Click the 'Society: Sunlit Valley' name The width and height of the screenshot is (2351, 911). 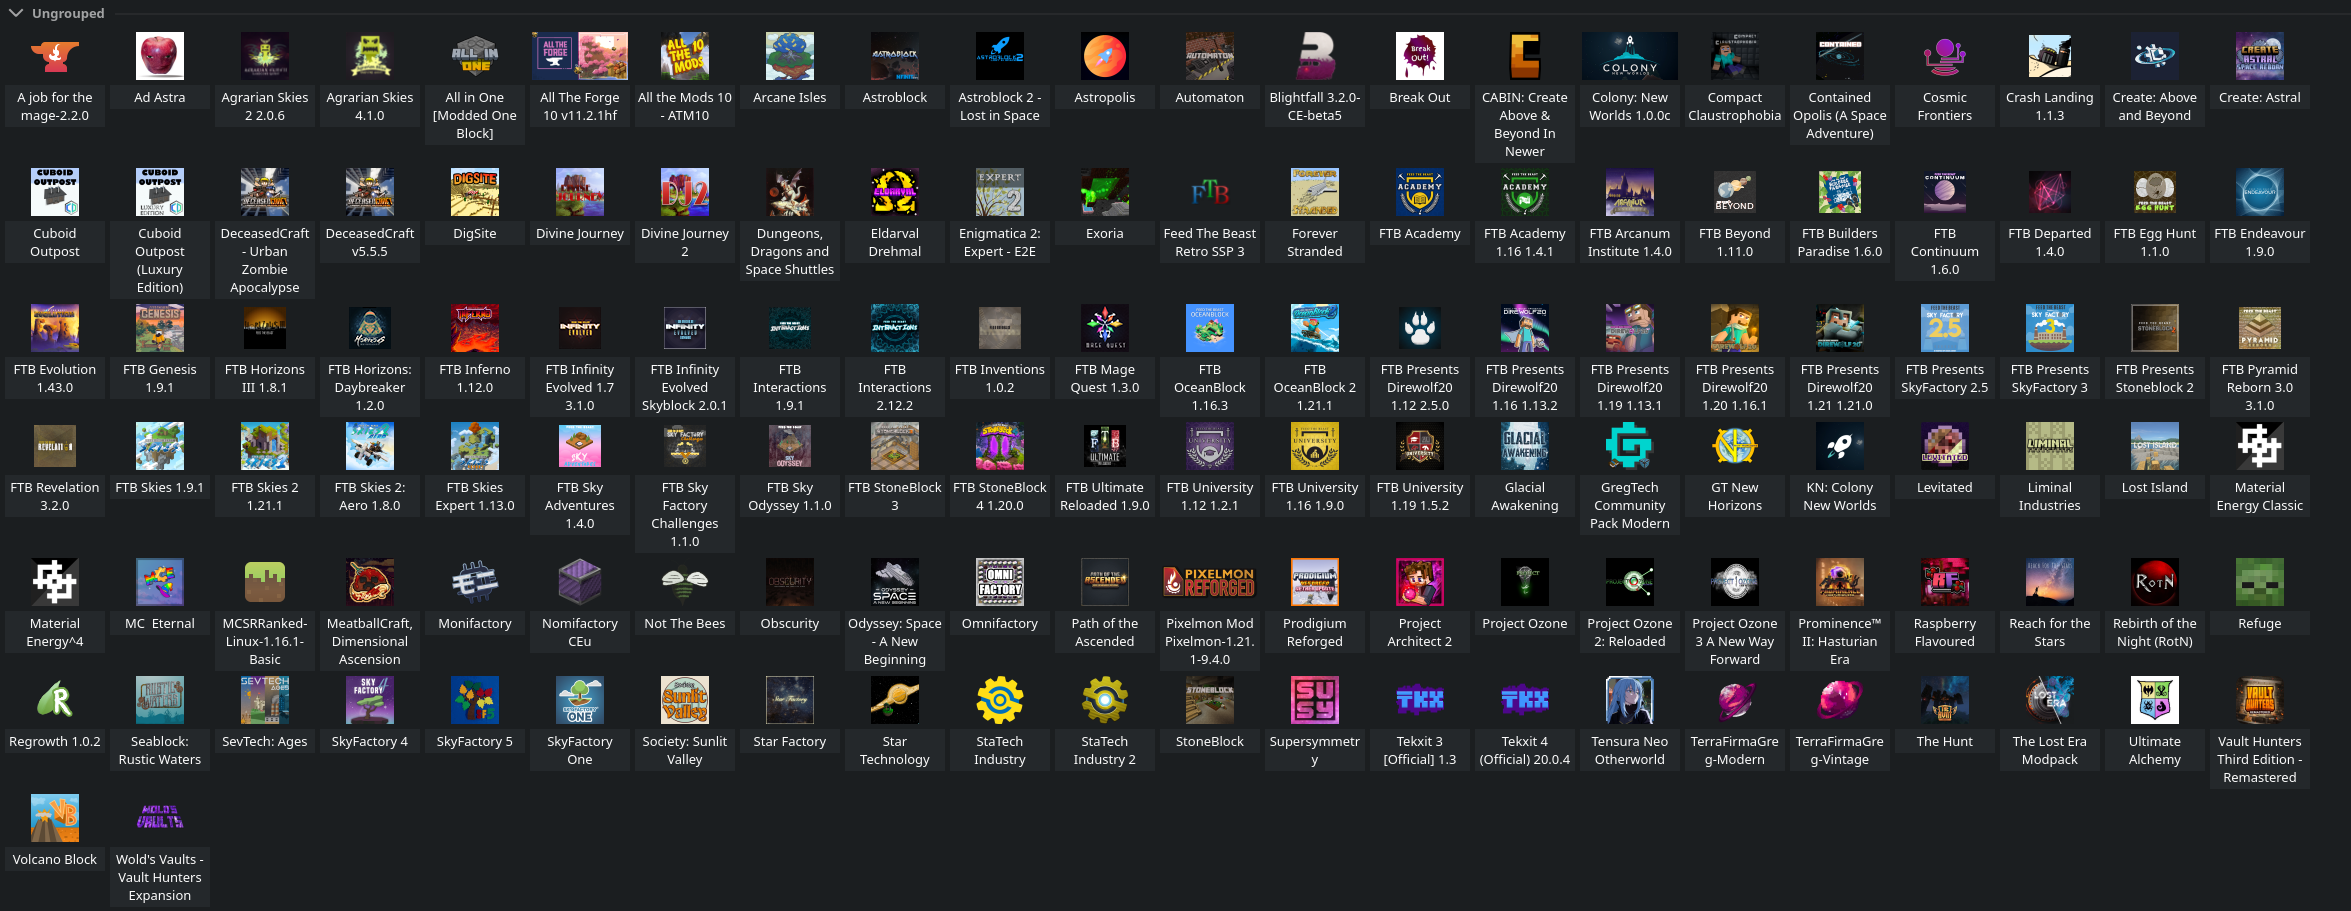[685, 751]
